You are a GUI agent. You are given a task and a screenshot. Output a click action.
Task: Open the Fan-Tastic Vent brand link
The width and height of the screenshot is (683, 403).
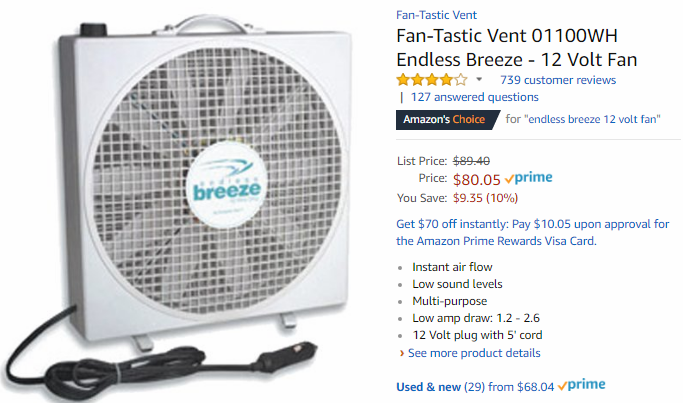(x=436, y=15)
